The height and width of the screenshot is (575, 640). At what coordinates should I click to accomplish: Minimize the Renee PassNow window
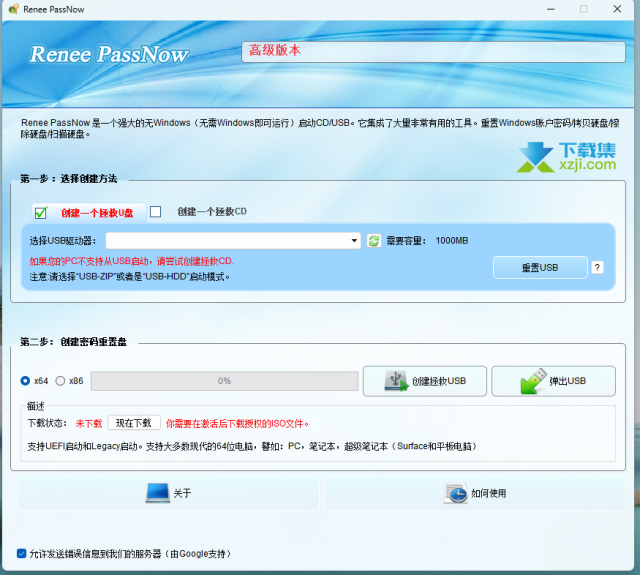pos(551,9)
